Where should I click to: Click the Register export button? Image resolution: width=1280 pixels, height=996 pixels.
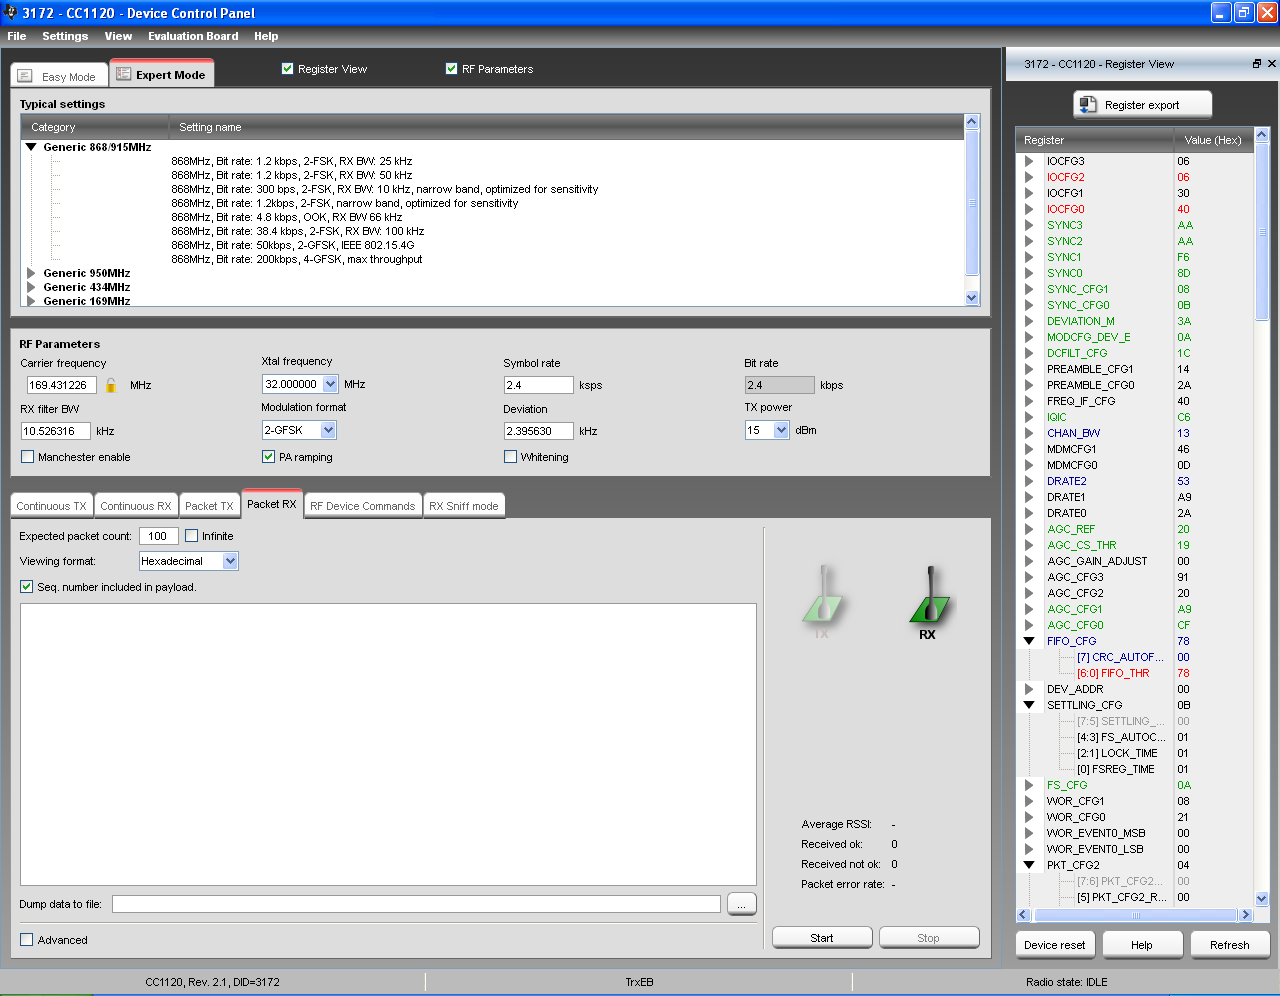pos(1142,104)
